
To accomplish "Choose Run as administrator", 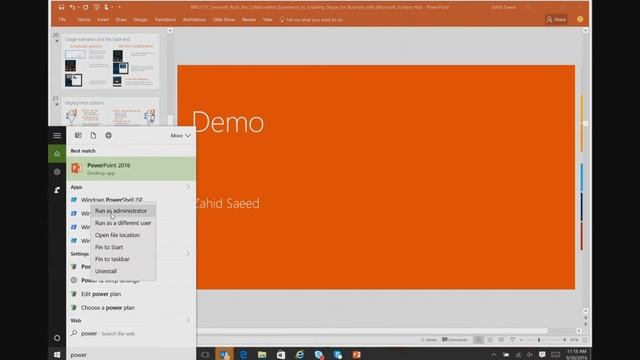I will pyautogui.click(x=123, y=211).
